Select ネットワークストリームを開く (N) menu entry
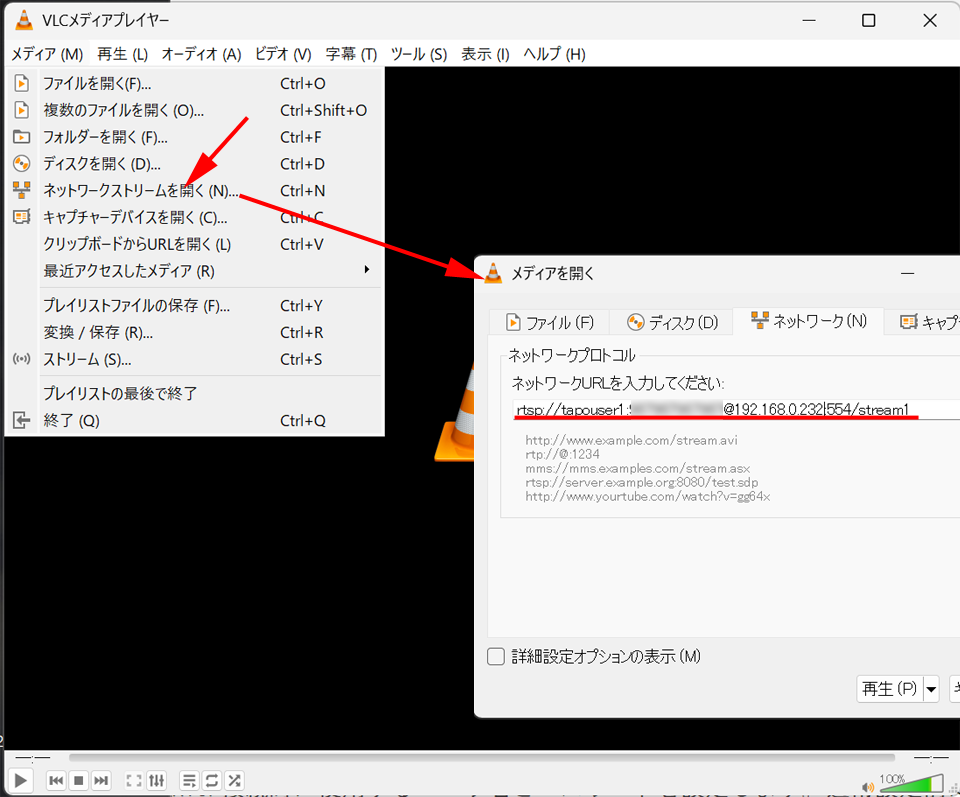Image resolution: width=960 pixels, height=797 pixels. pos(140,191)
